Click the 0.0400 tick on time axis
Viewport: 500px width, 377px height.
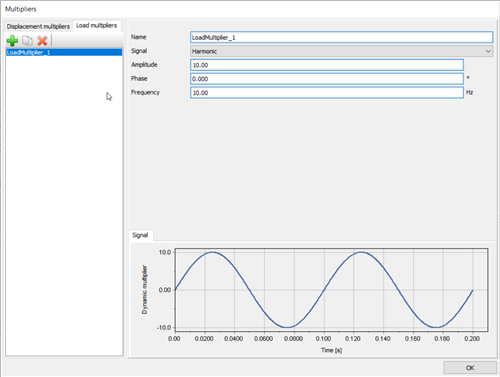233,339
